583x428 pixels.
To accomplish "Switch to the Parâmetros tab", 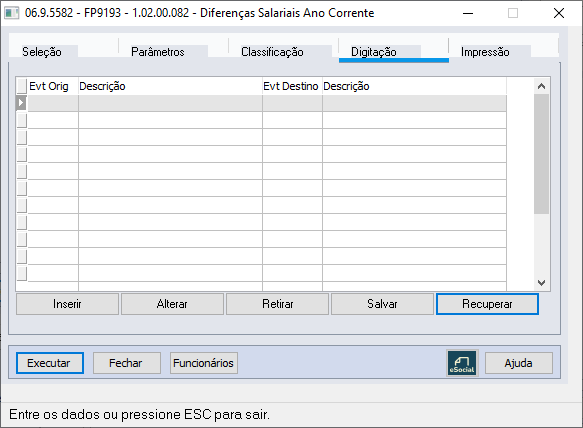I will pos(158,52).
